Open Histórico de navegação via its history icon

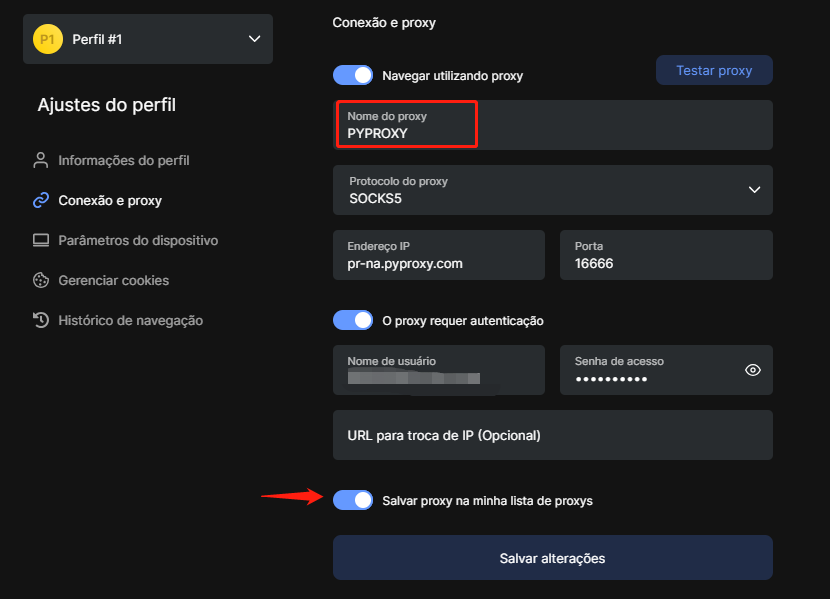[40, 320]
